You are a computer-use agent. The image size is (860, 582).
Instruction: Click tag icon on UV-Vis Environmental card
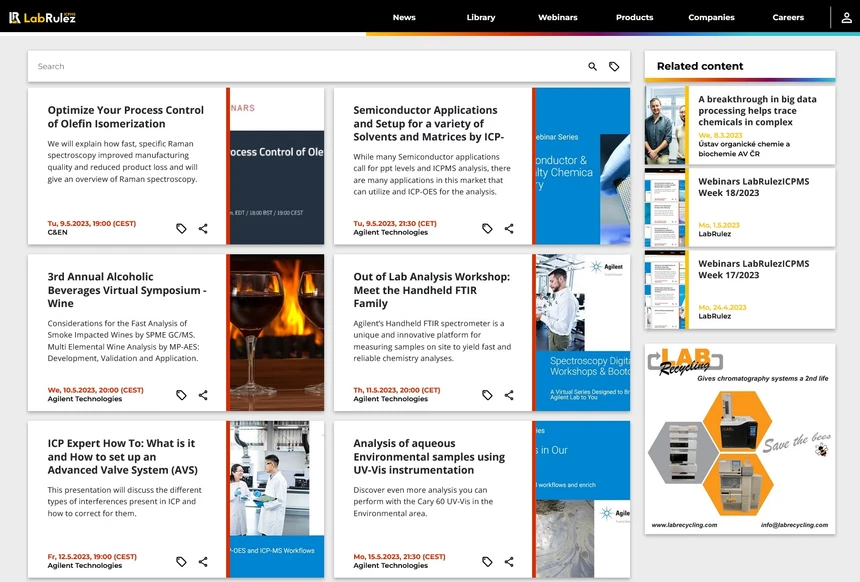click(487, 562)
